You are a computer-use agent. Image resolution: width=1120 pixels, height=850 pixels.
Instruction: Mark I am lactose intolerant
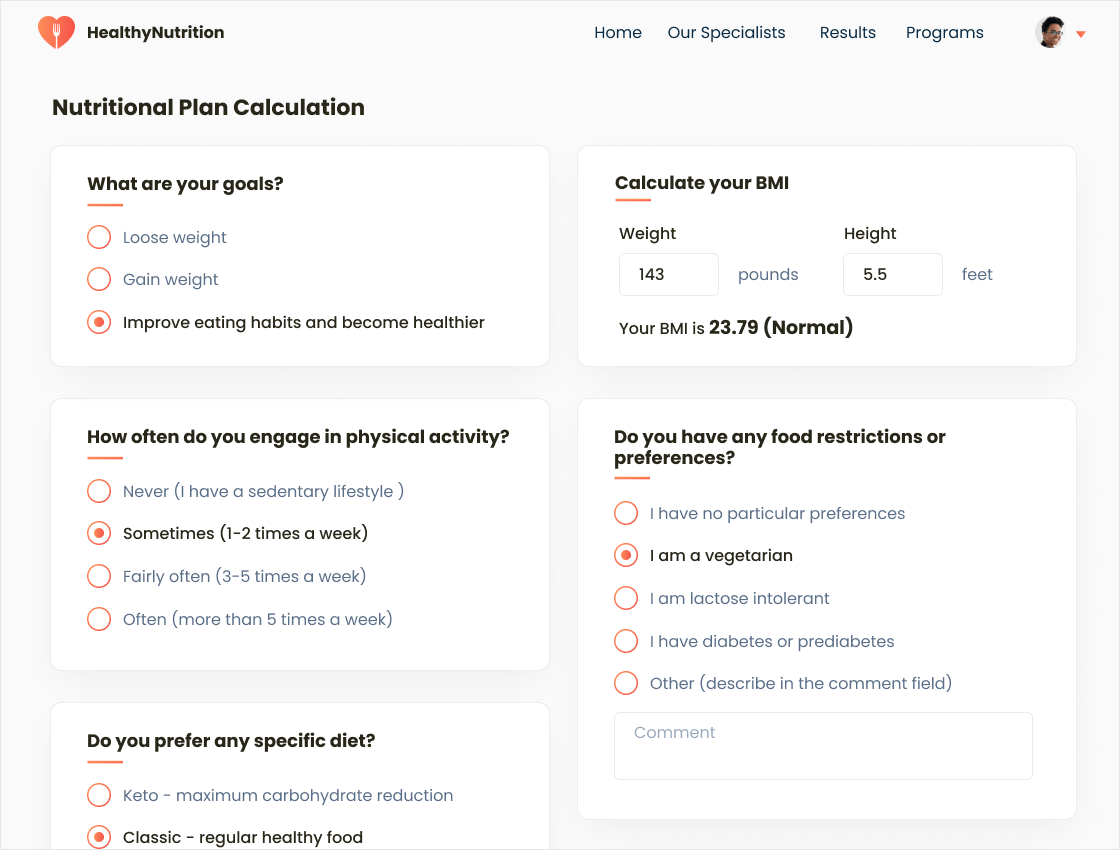(626, 598)
